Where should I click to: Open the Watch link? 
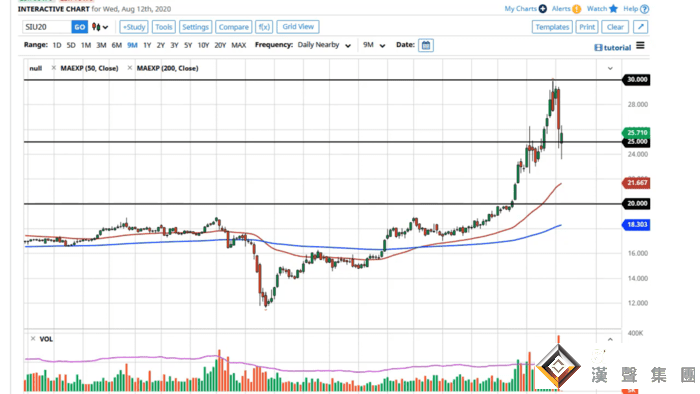pos(597,8)
